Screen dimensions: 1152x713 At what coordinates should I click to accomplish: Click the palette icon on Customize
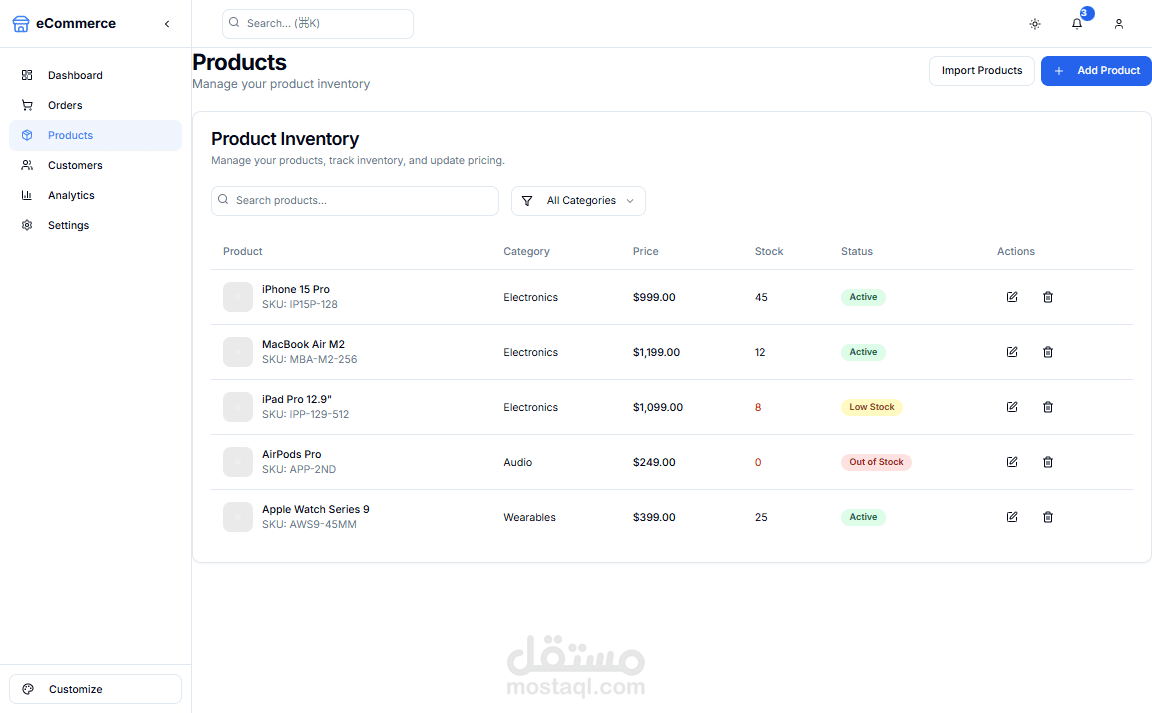point(28,689)
